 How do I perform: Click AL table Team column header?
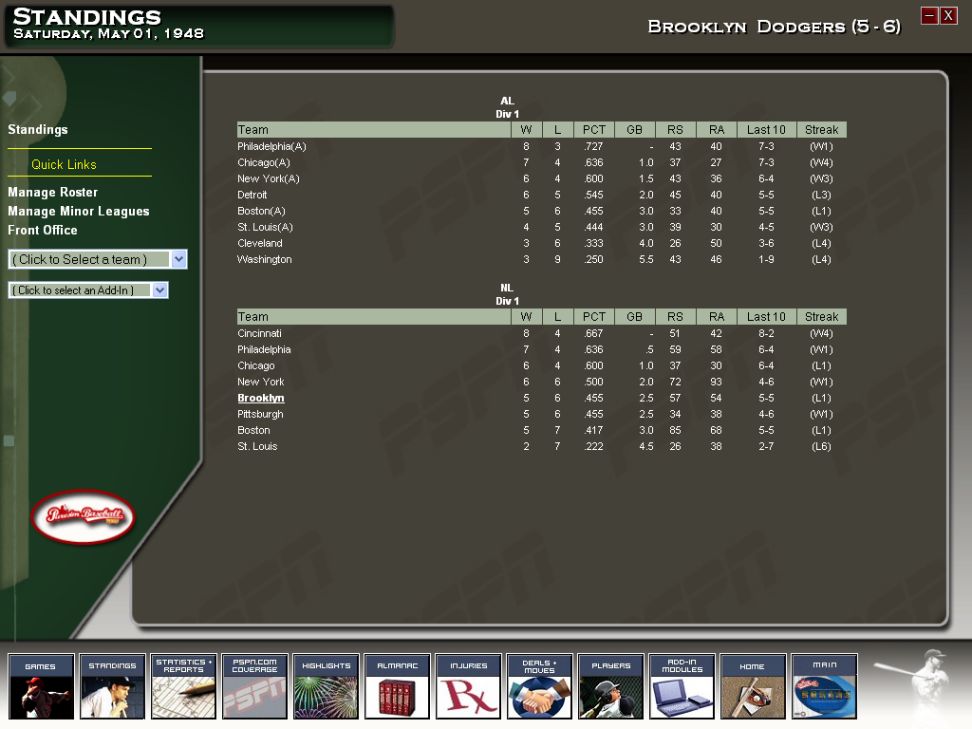pyautogui.click(x=374, y=130)
